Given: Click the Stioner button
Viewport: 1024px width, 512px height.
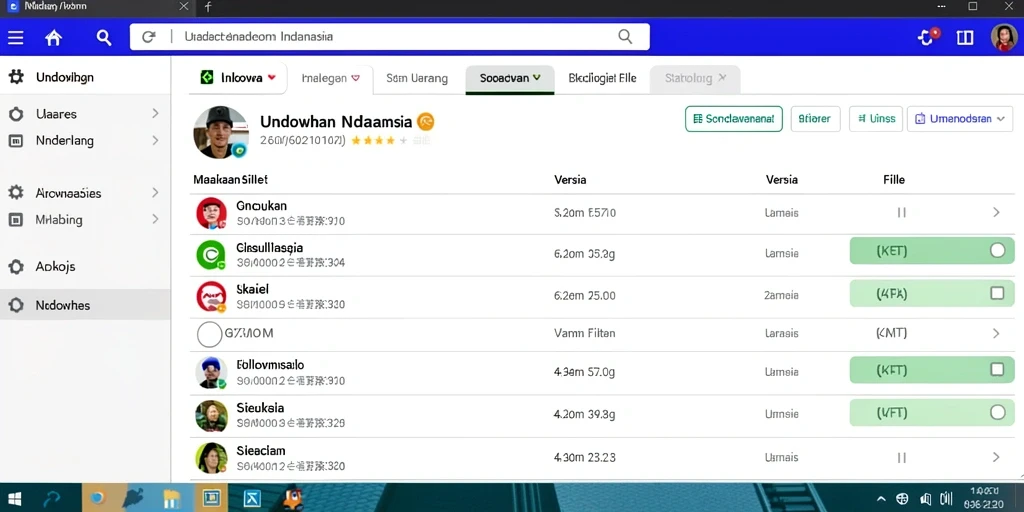Looking at the screenshot, I should coord(815,119).
